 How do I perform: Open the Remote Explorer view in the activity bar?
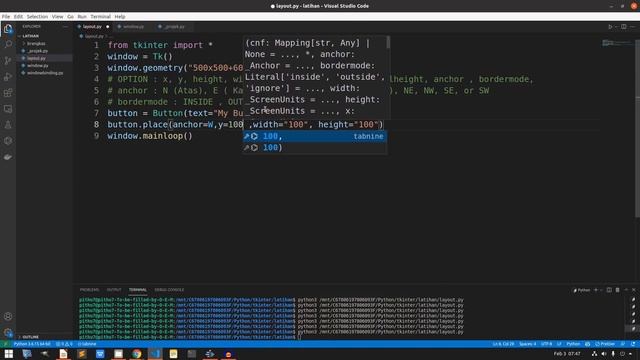point(8,109)
